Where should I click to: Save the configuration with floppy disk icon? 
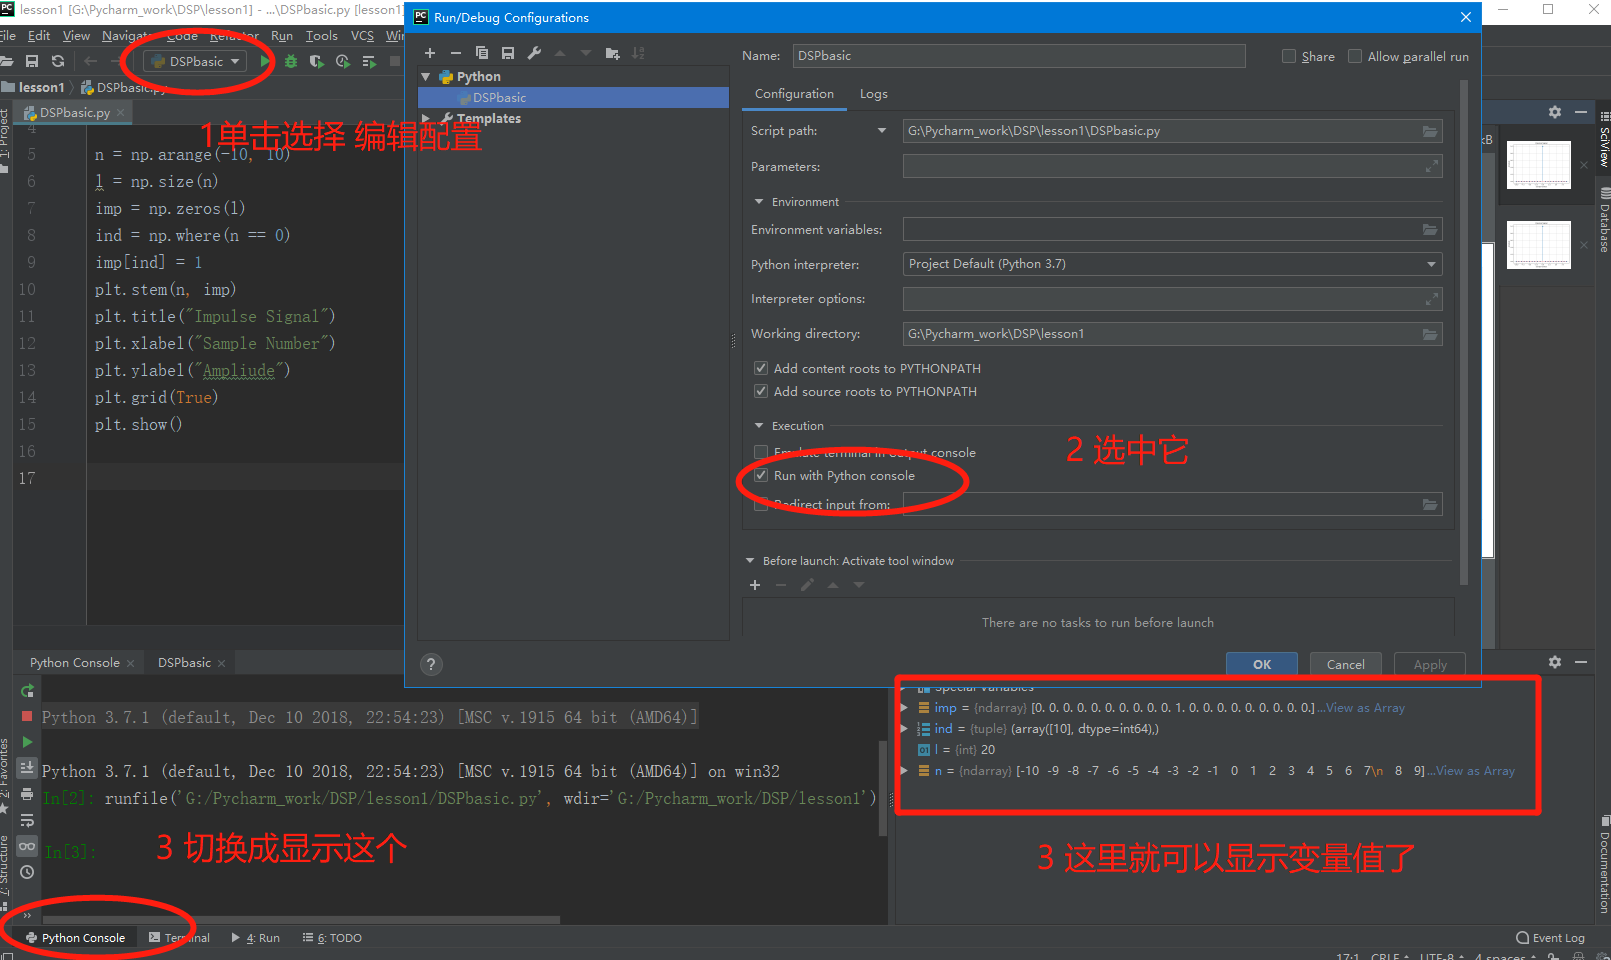pyautogui.click(x=507, y=53)
